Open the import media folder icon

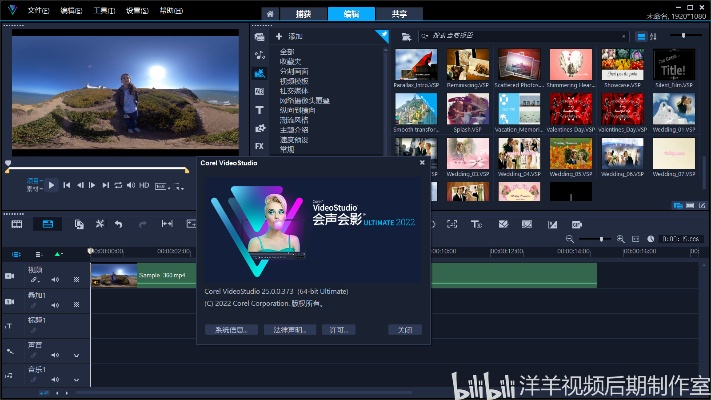[x=405, y=36]
